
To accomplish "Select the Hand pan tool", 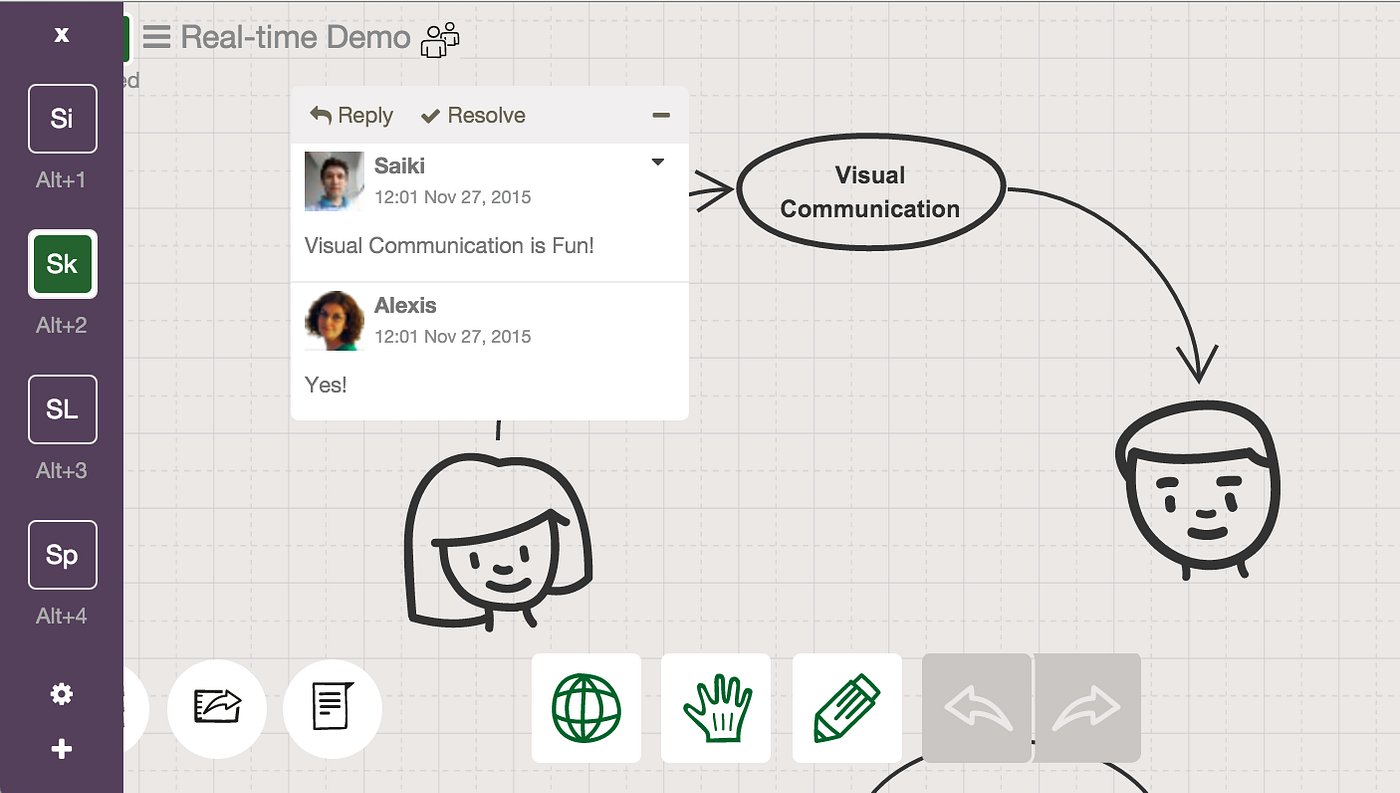I will [x=716, y=707].
